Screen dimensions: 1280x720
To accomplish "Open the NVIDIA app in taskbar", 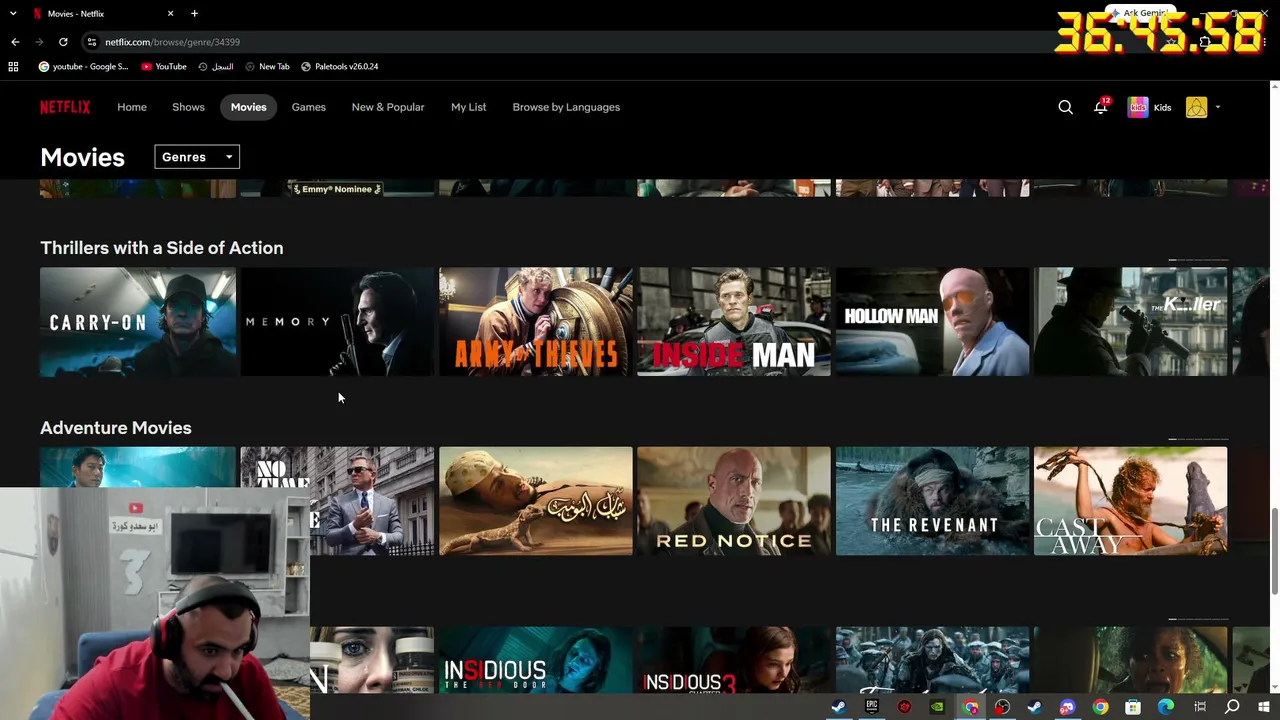I will (x=937, y=707).
